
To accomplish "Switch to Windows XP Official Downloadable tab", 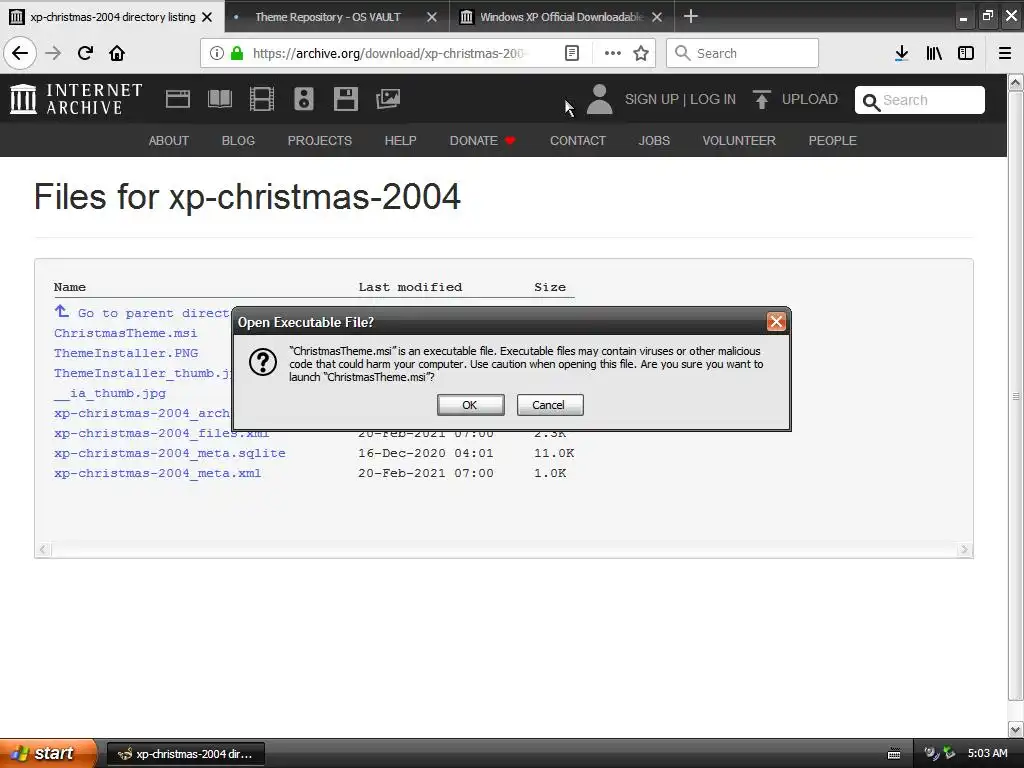I will [561, 17].
